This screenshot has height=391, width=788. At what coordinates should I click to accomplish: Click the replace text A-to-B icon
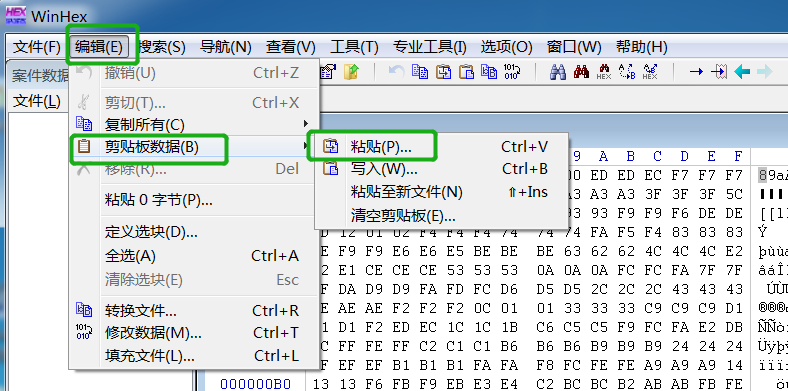point(627,72)
